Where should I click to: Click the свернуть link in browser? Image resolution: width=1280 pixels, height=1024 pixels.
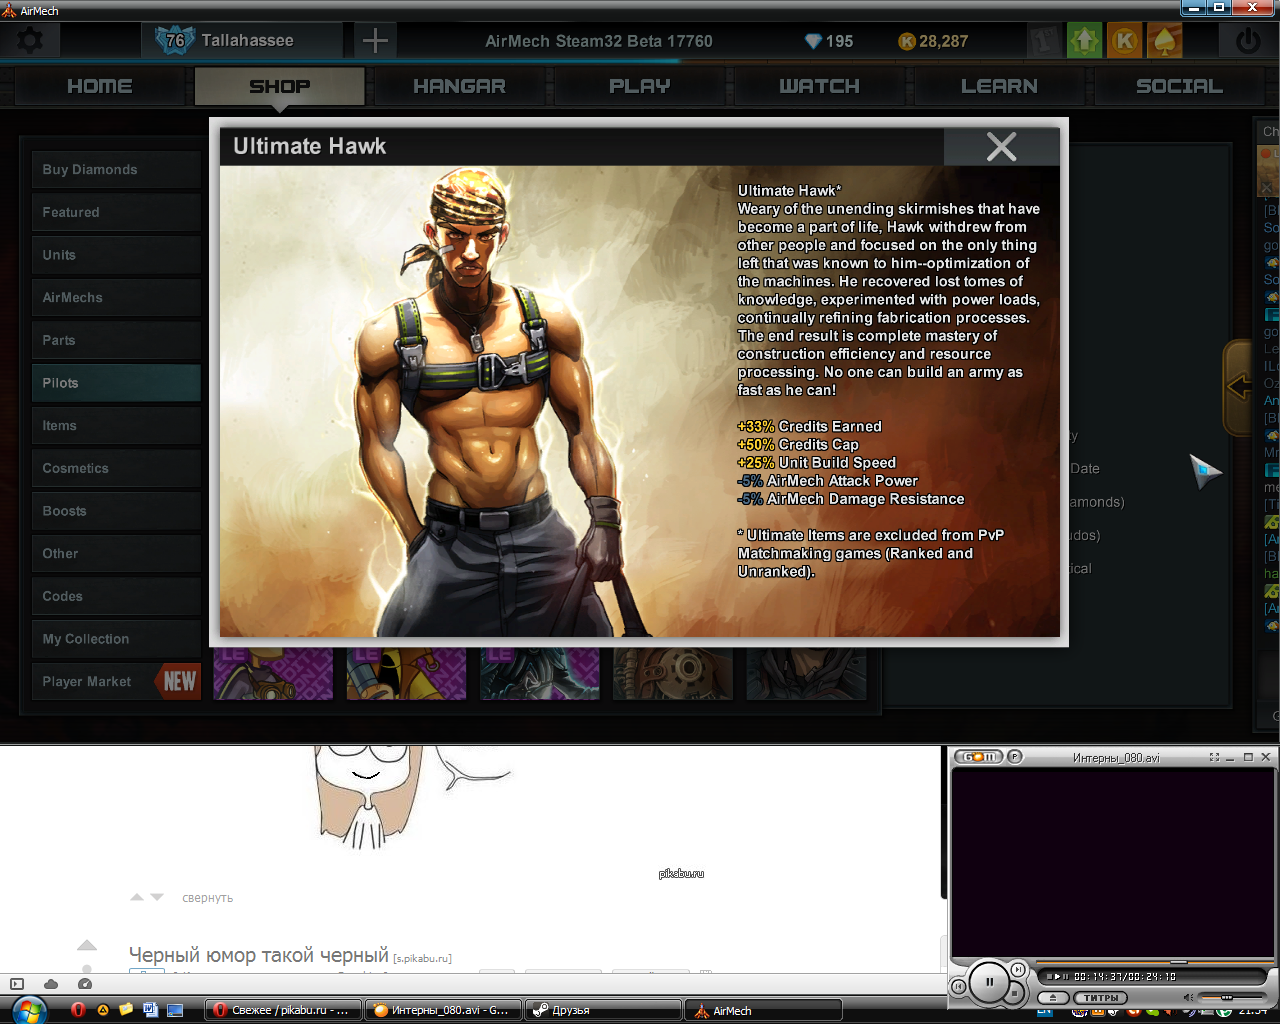pyautogui.click(x=207, y=898)
